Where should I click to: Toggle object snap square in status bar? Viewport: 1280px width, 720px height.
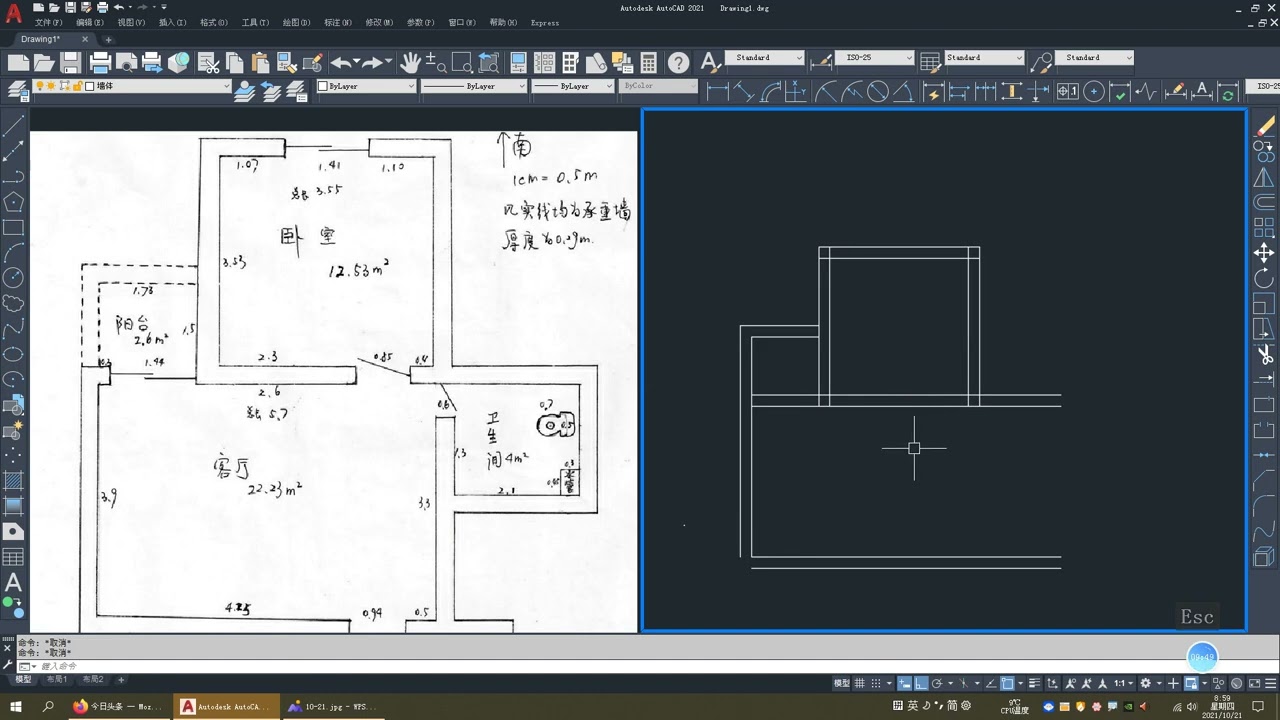point(1008,684)
